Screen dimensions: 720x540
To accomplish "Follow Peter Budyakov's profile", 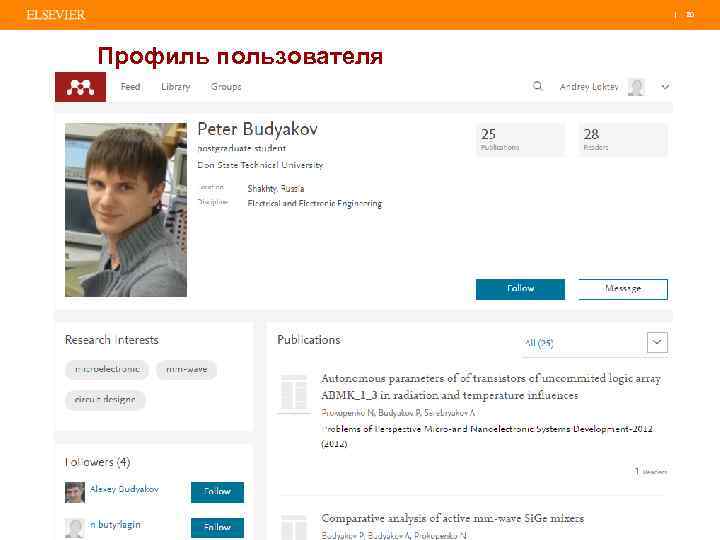I will pyautogui.click(x=520, y=289).
